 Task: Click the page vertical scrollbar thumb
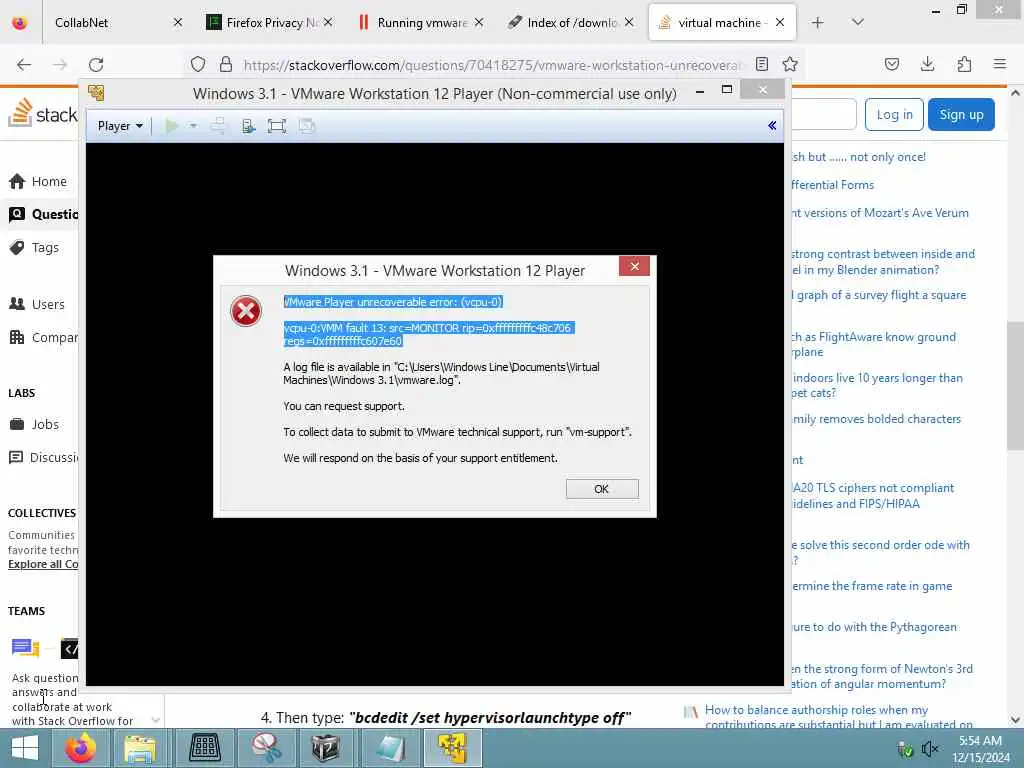pyautogui.click(x=1015, y=385)
